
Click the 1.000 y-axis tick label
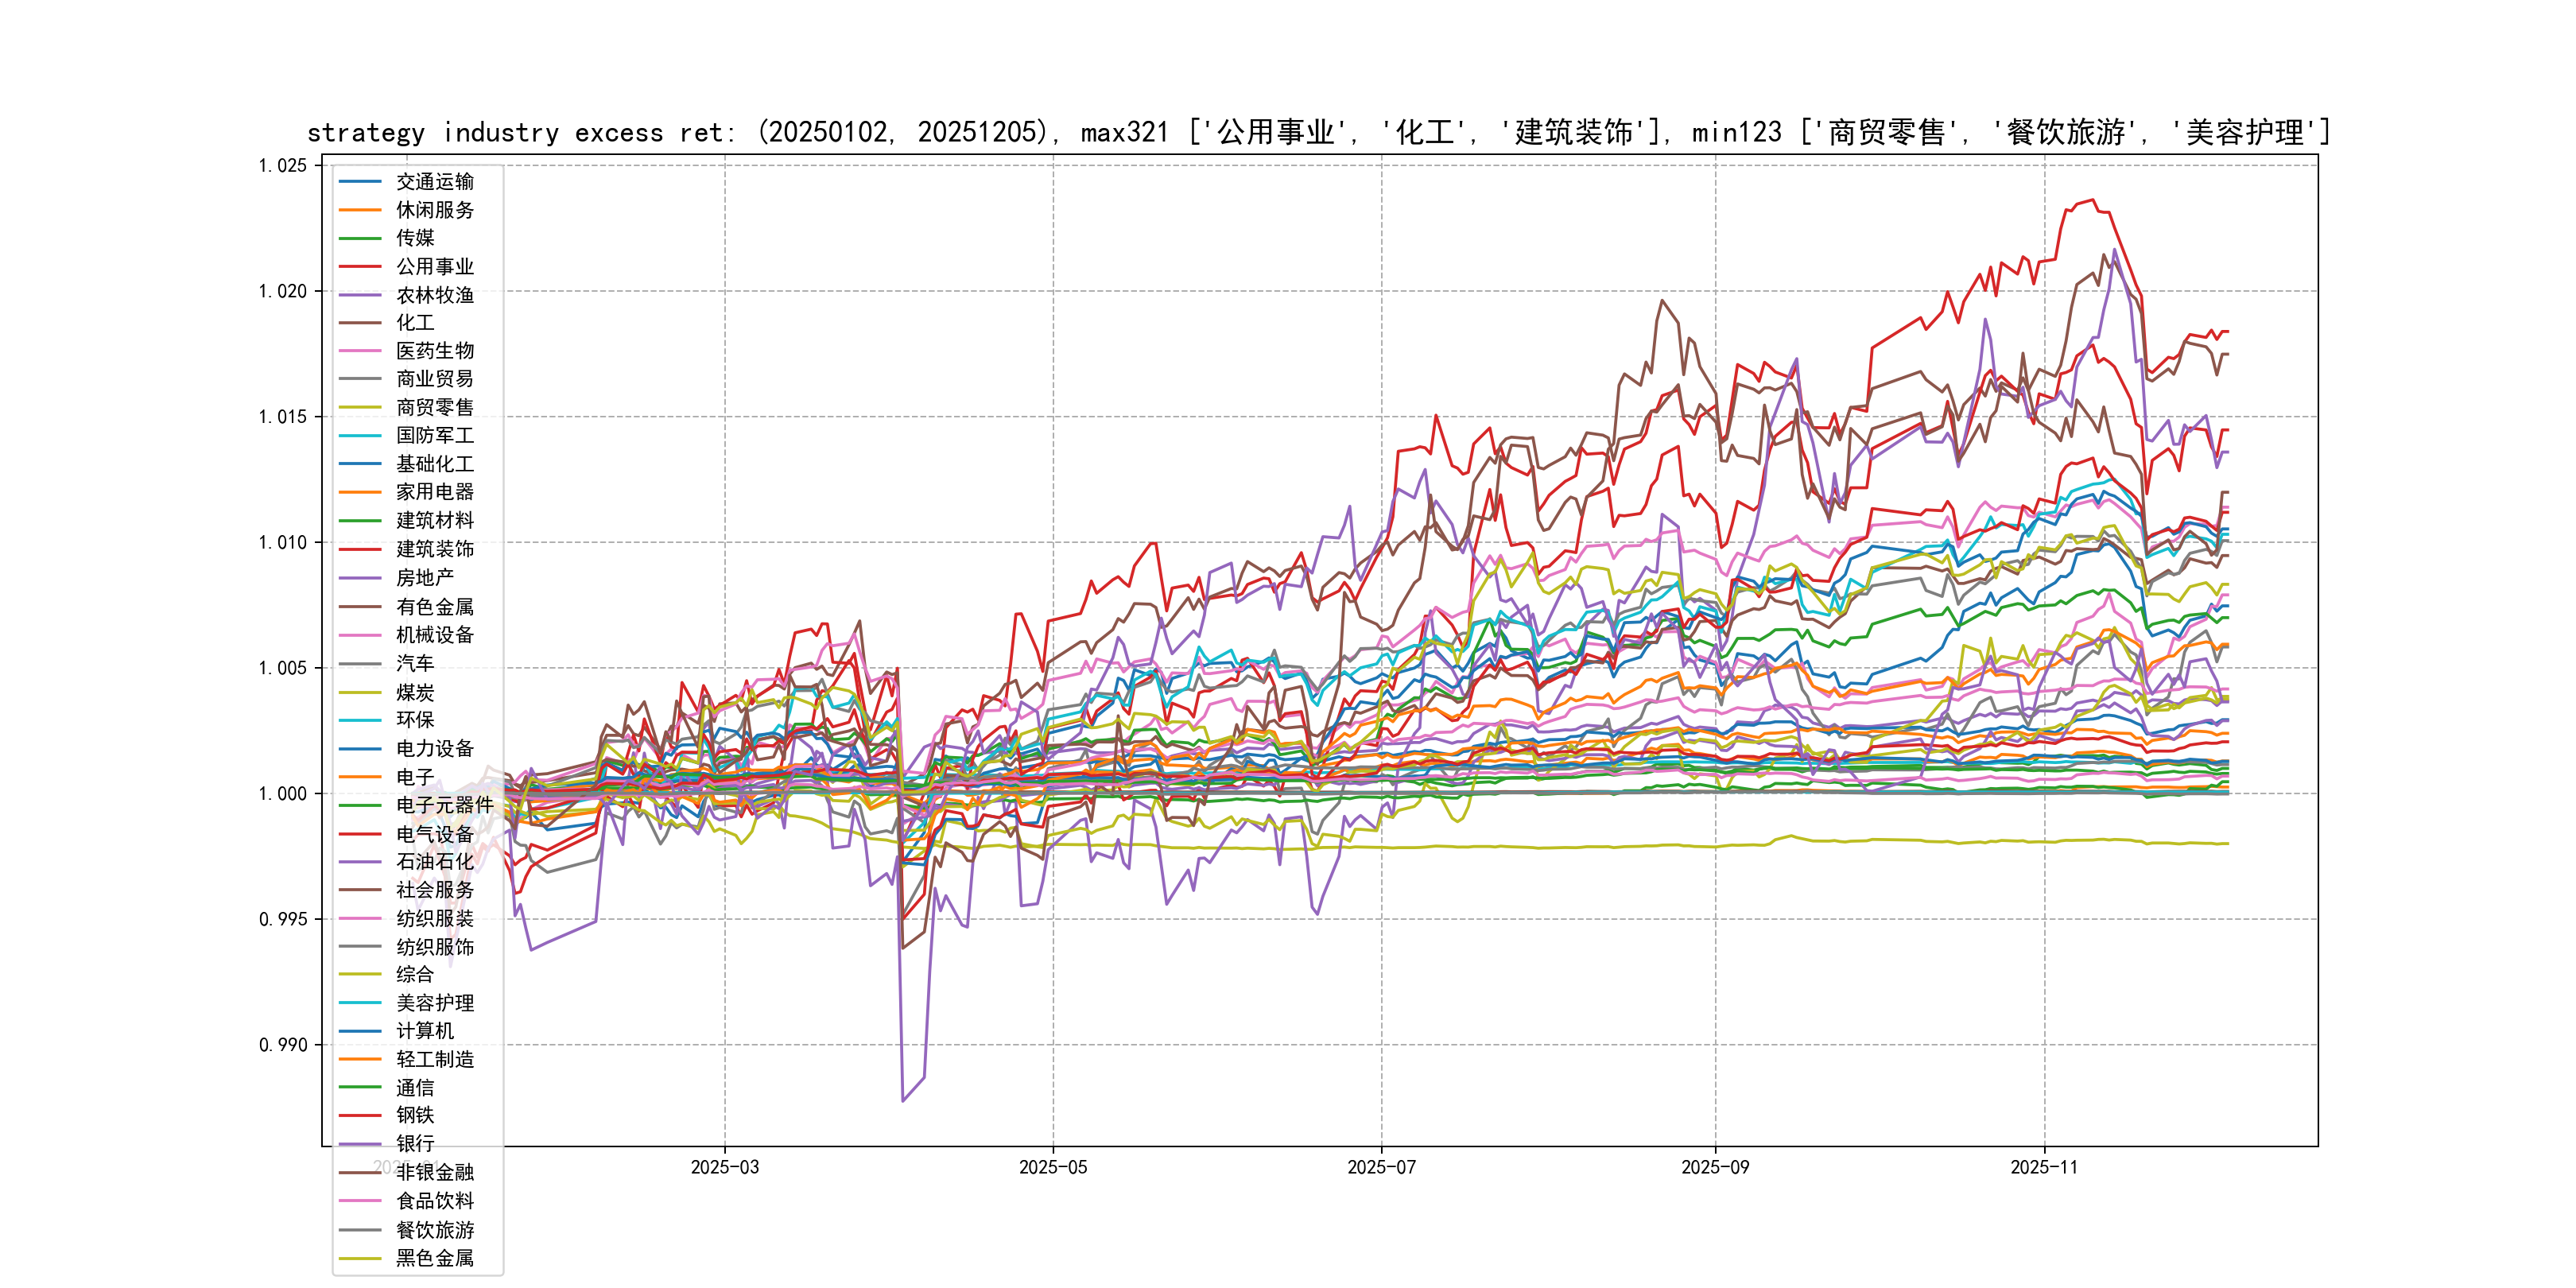[282, 795]
